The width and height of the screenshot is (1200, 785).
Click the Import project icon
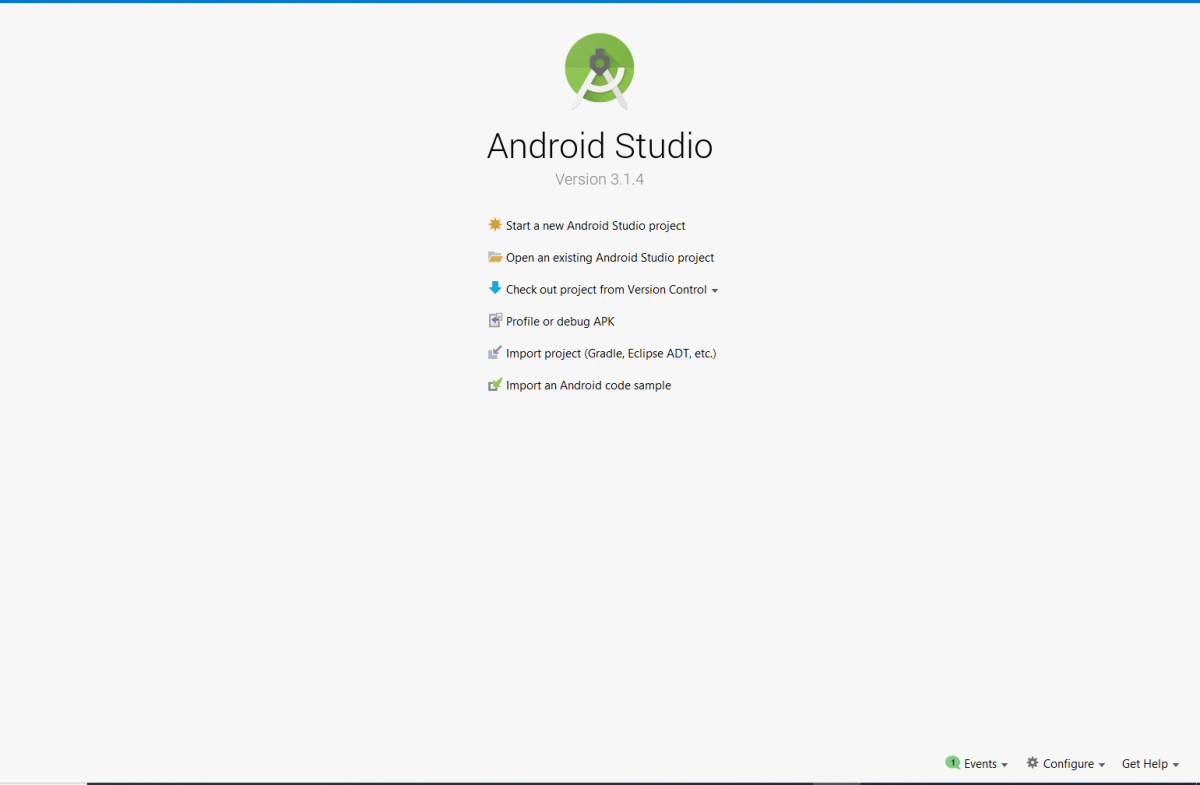tap(495, 353)
